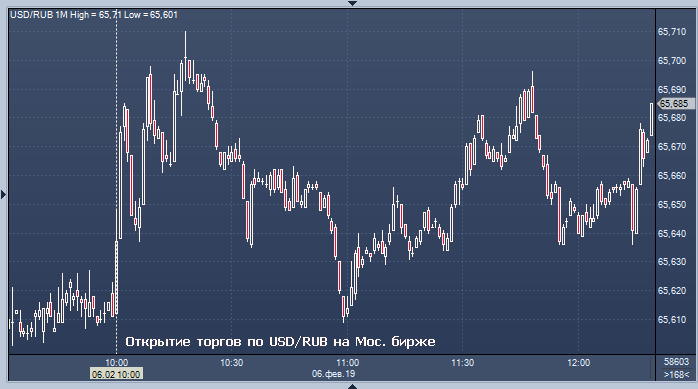Click the 11:30 time axis label
This screenshot has width=698, height=389.
pos(463,363)
